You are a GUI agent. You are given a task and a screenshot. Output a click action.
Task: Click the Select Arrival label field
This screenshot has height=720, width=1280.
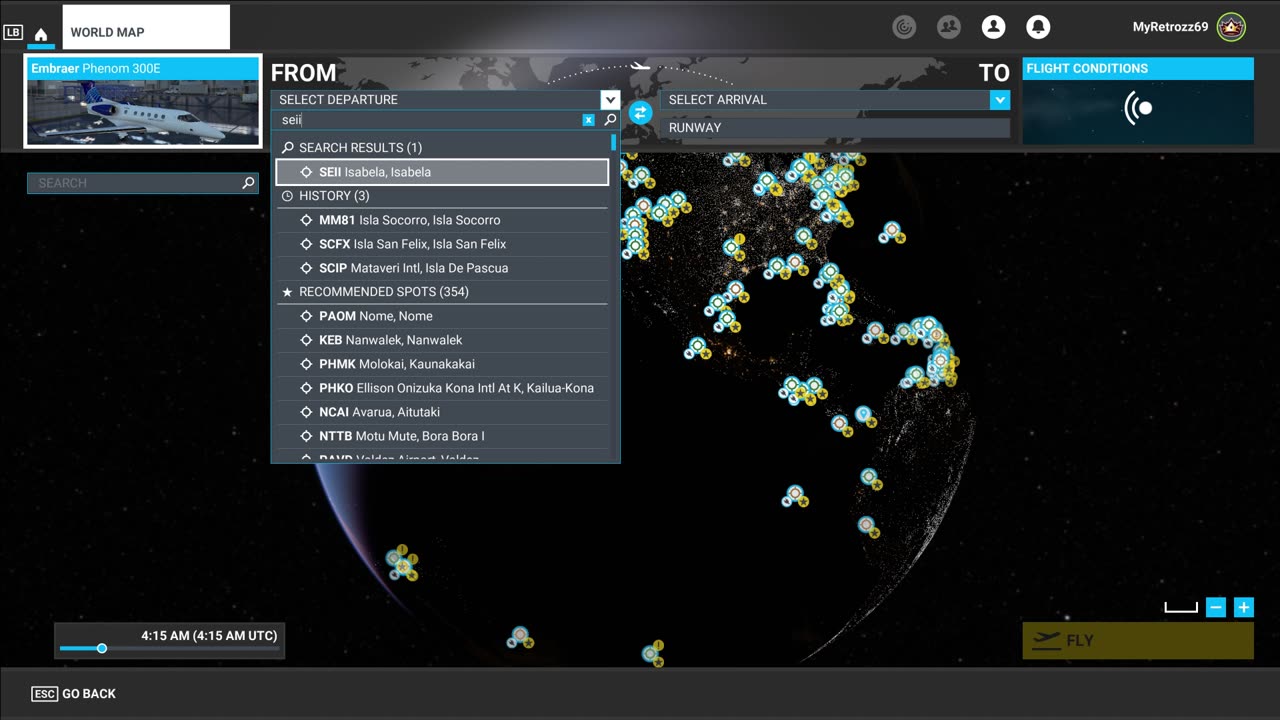[x=825, y=99]
